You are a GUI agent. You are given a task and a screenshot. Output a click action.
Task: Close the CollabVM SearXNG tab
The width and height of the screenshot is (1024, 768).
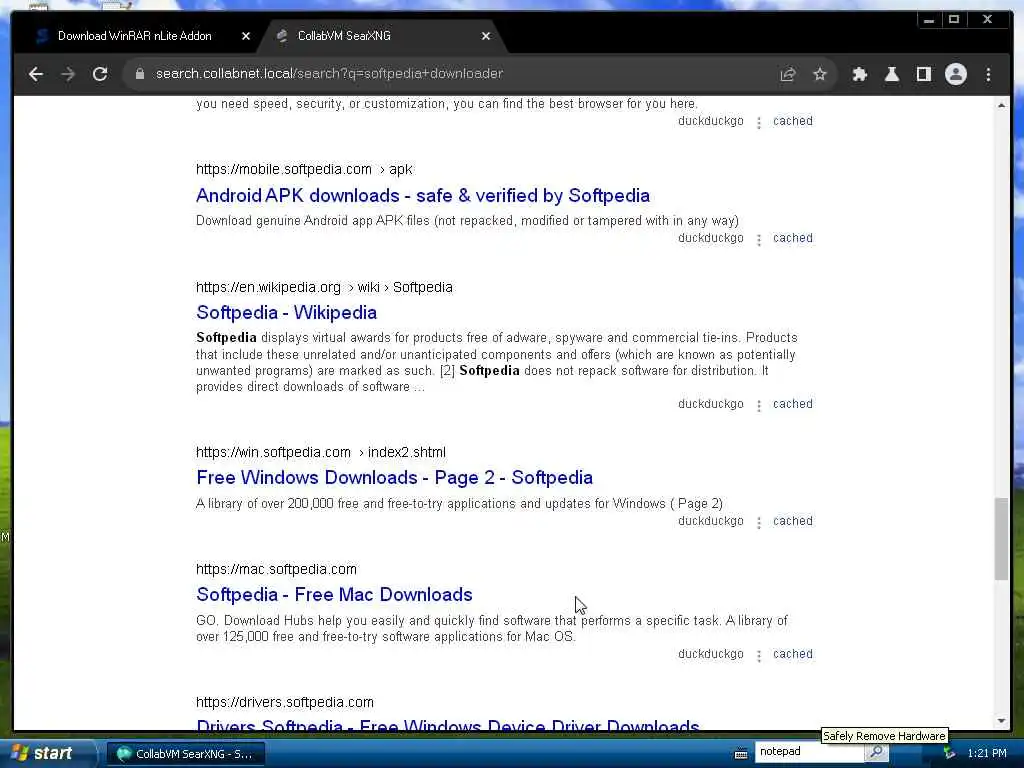[485, 37]
